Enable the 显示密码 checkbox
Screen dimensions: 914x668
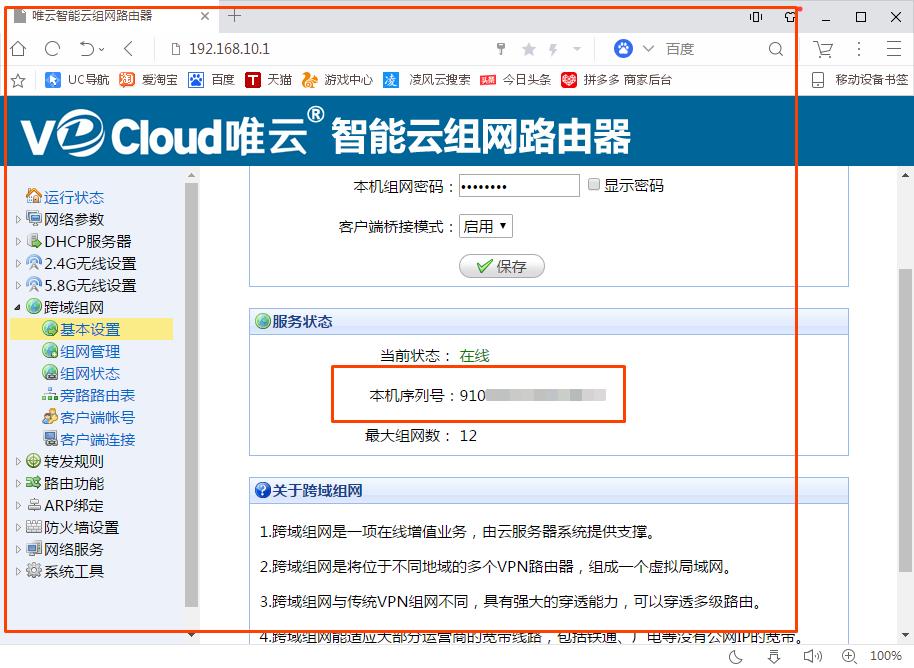(x=594, y=184)
